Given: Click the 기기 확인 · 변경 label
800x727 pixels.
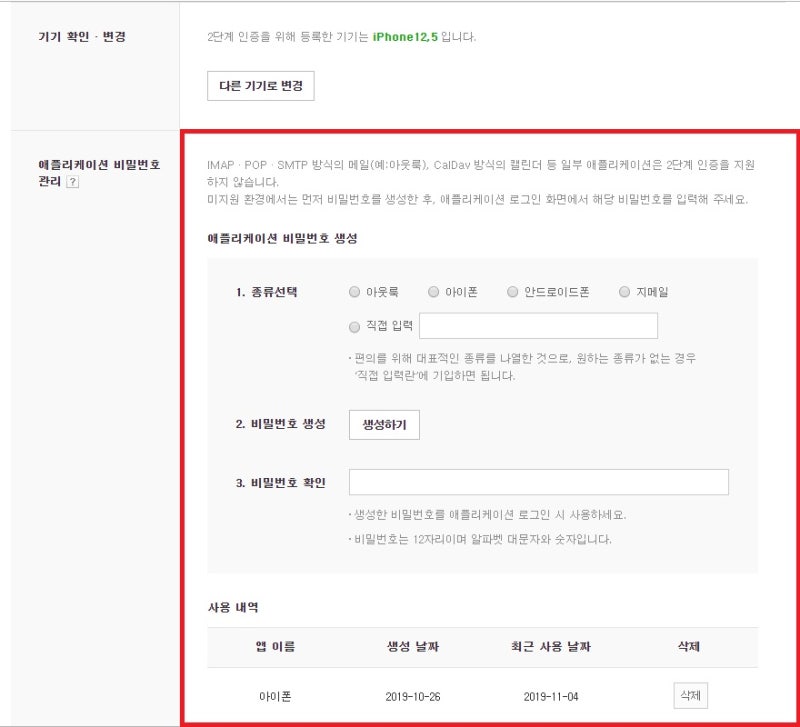Looking at the screenshot, I should [82, 37].
